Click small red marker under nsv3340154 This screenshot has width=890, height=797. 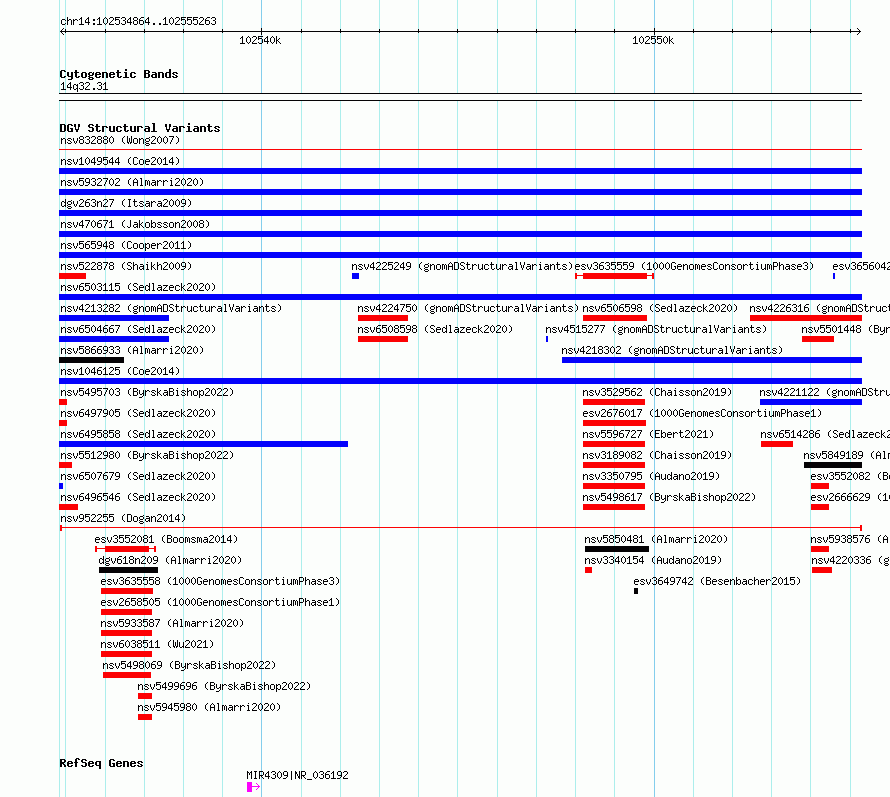[x=589, y=570]
